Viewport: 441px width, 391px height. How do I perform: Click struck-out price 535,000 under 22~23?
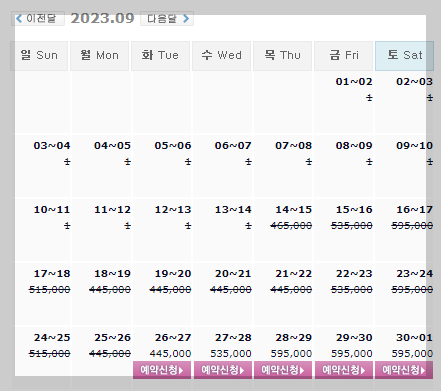pyautogui.click(x=352, y=290)
